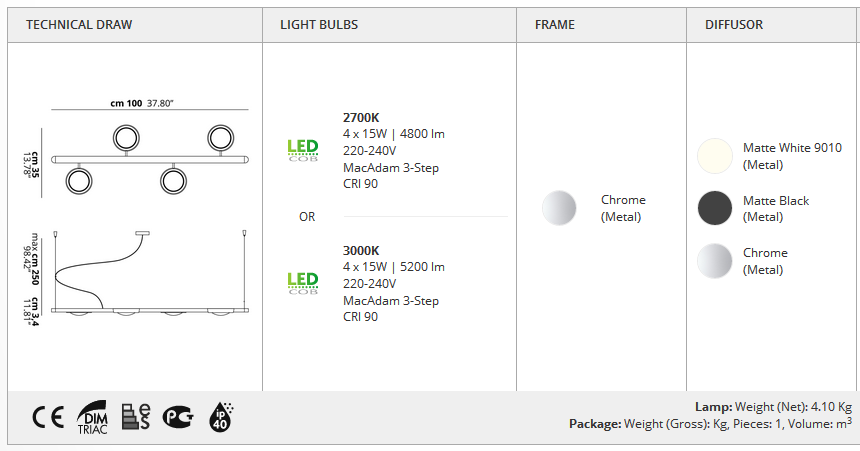Image resolution: width=860 pixels, height=451 pixels.
Task: Click the LED COB icon beside 3000K
Action: pos(303,283)
